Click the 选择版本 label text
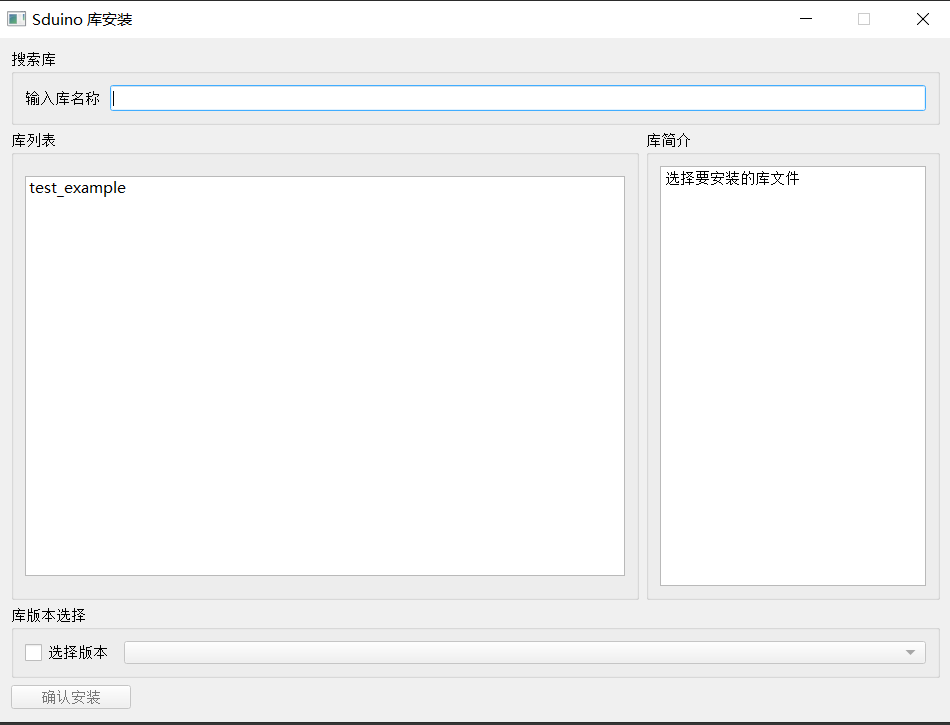Viewport: 950px width, 725px height. point(78,652)
